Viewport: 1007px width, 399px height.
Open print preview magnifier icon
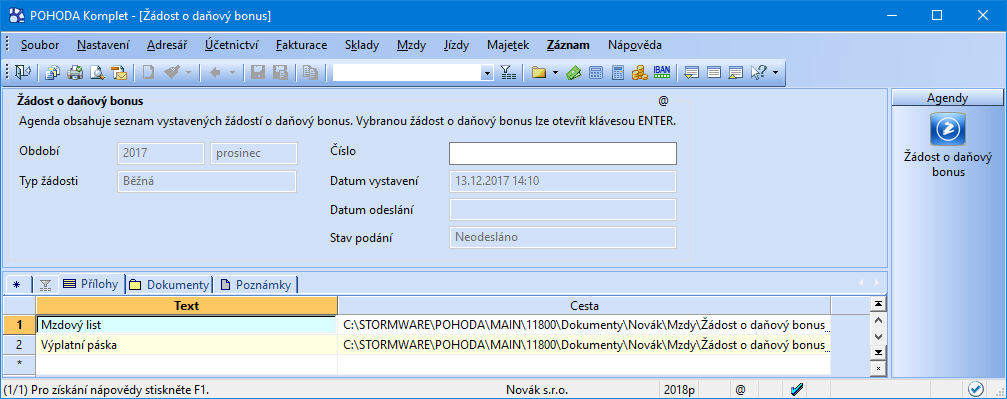(x=97, y=73)
